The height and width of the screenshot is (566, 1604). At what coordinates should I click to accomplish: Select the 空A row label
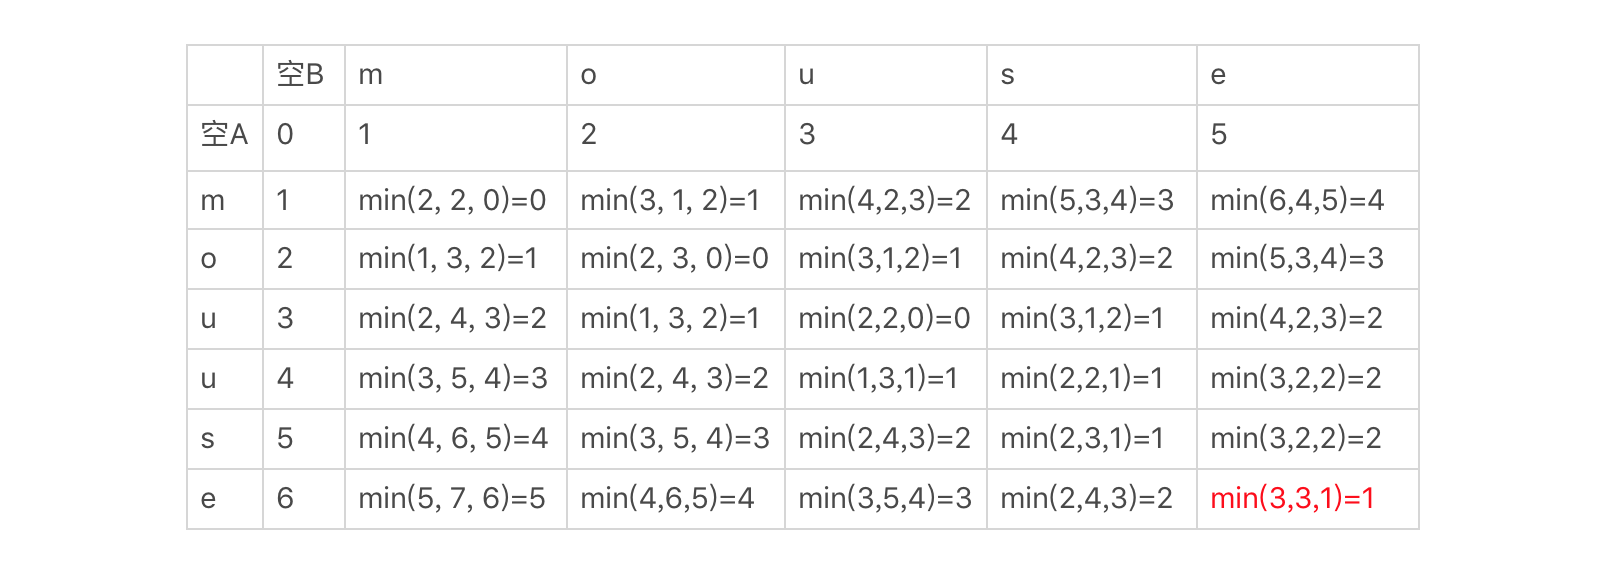224,135
